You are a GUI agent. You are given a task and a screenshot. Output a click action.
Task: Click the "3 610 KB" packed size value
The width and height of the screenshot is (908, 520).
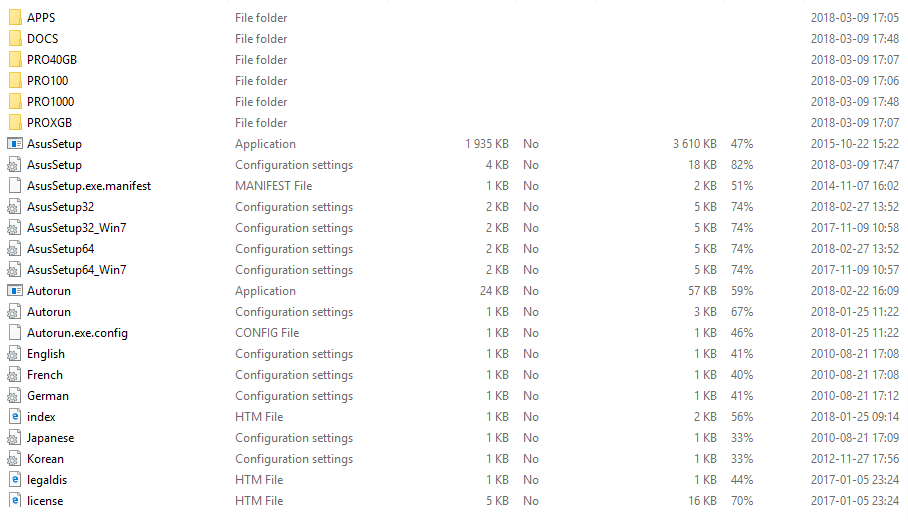(x=694, y=144)
